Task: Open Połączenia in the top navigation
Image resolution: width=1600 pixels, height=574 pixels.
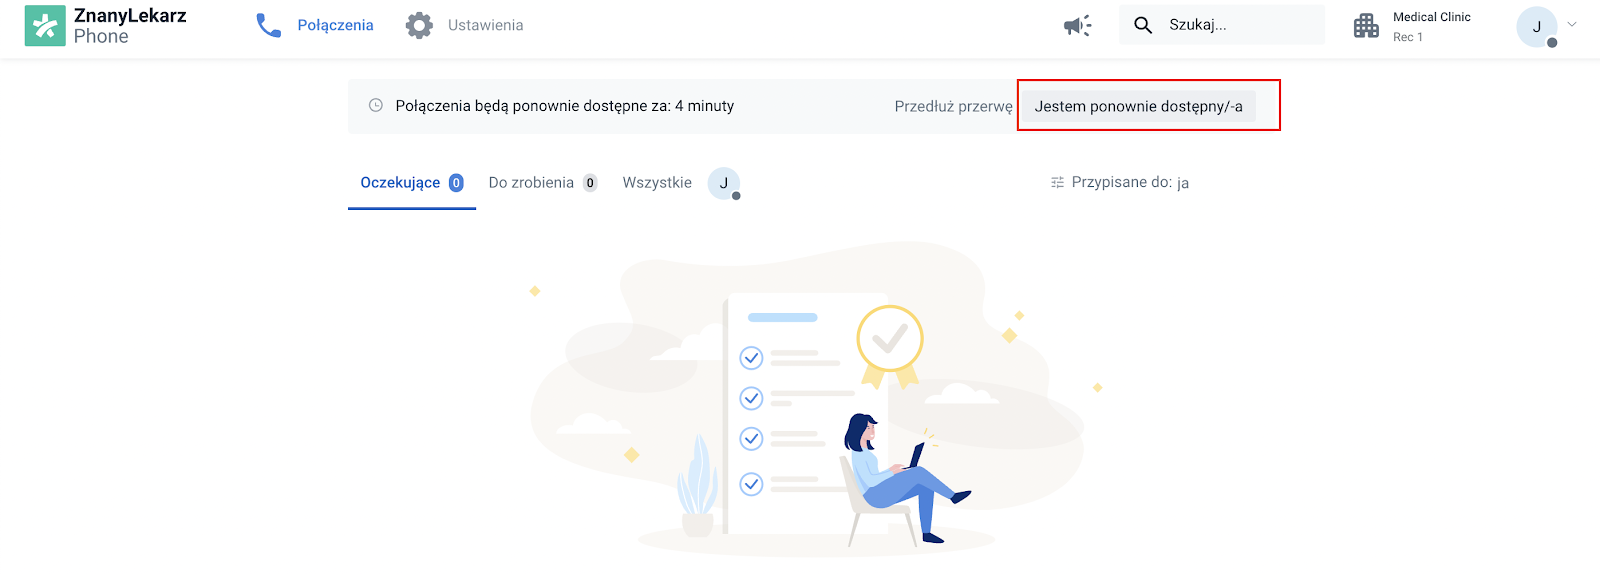Action: [335, 25]
